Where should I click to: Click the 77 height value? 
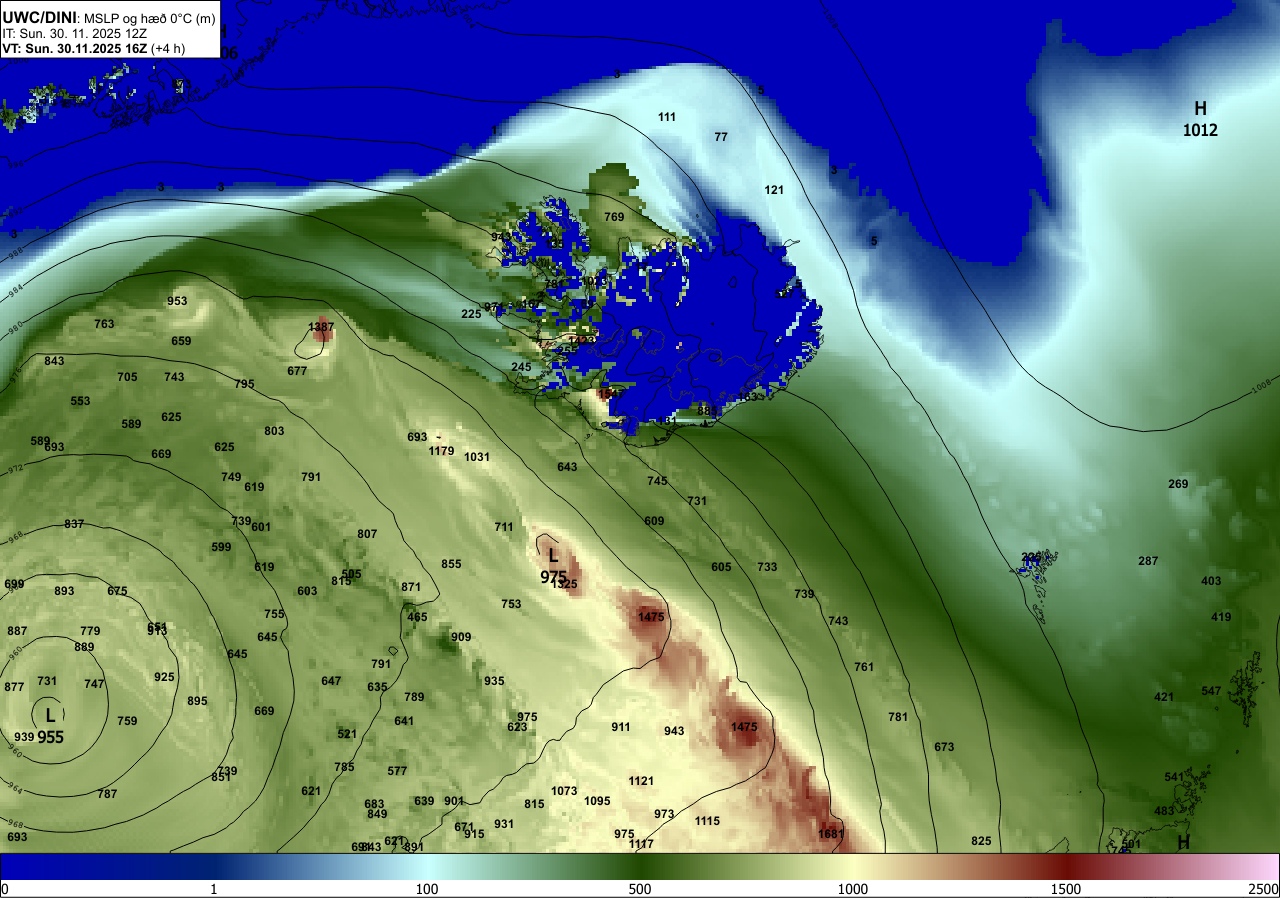coord(721,137)
